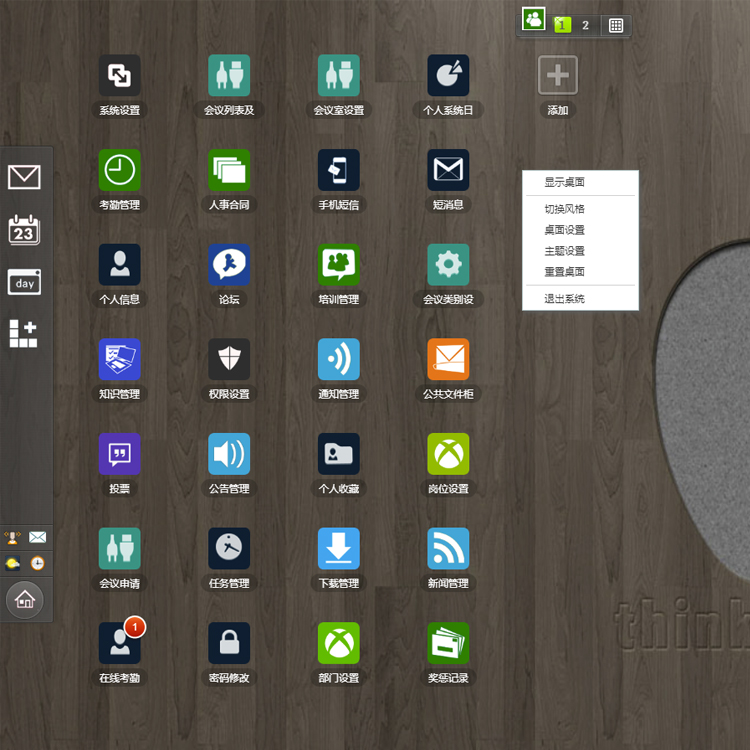Open the 岗位设置 icon

(448, 454)
